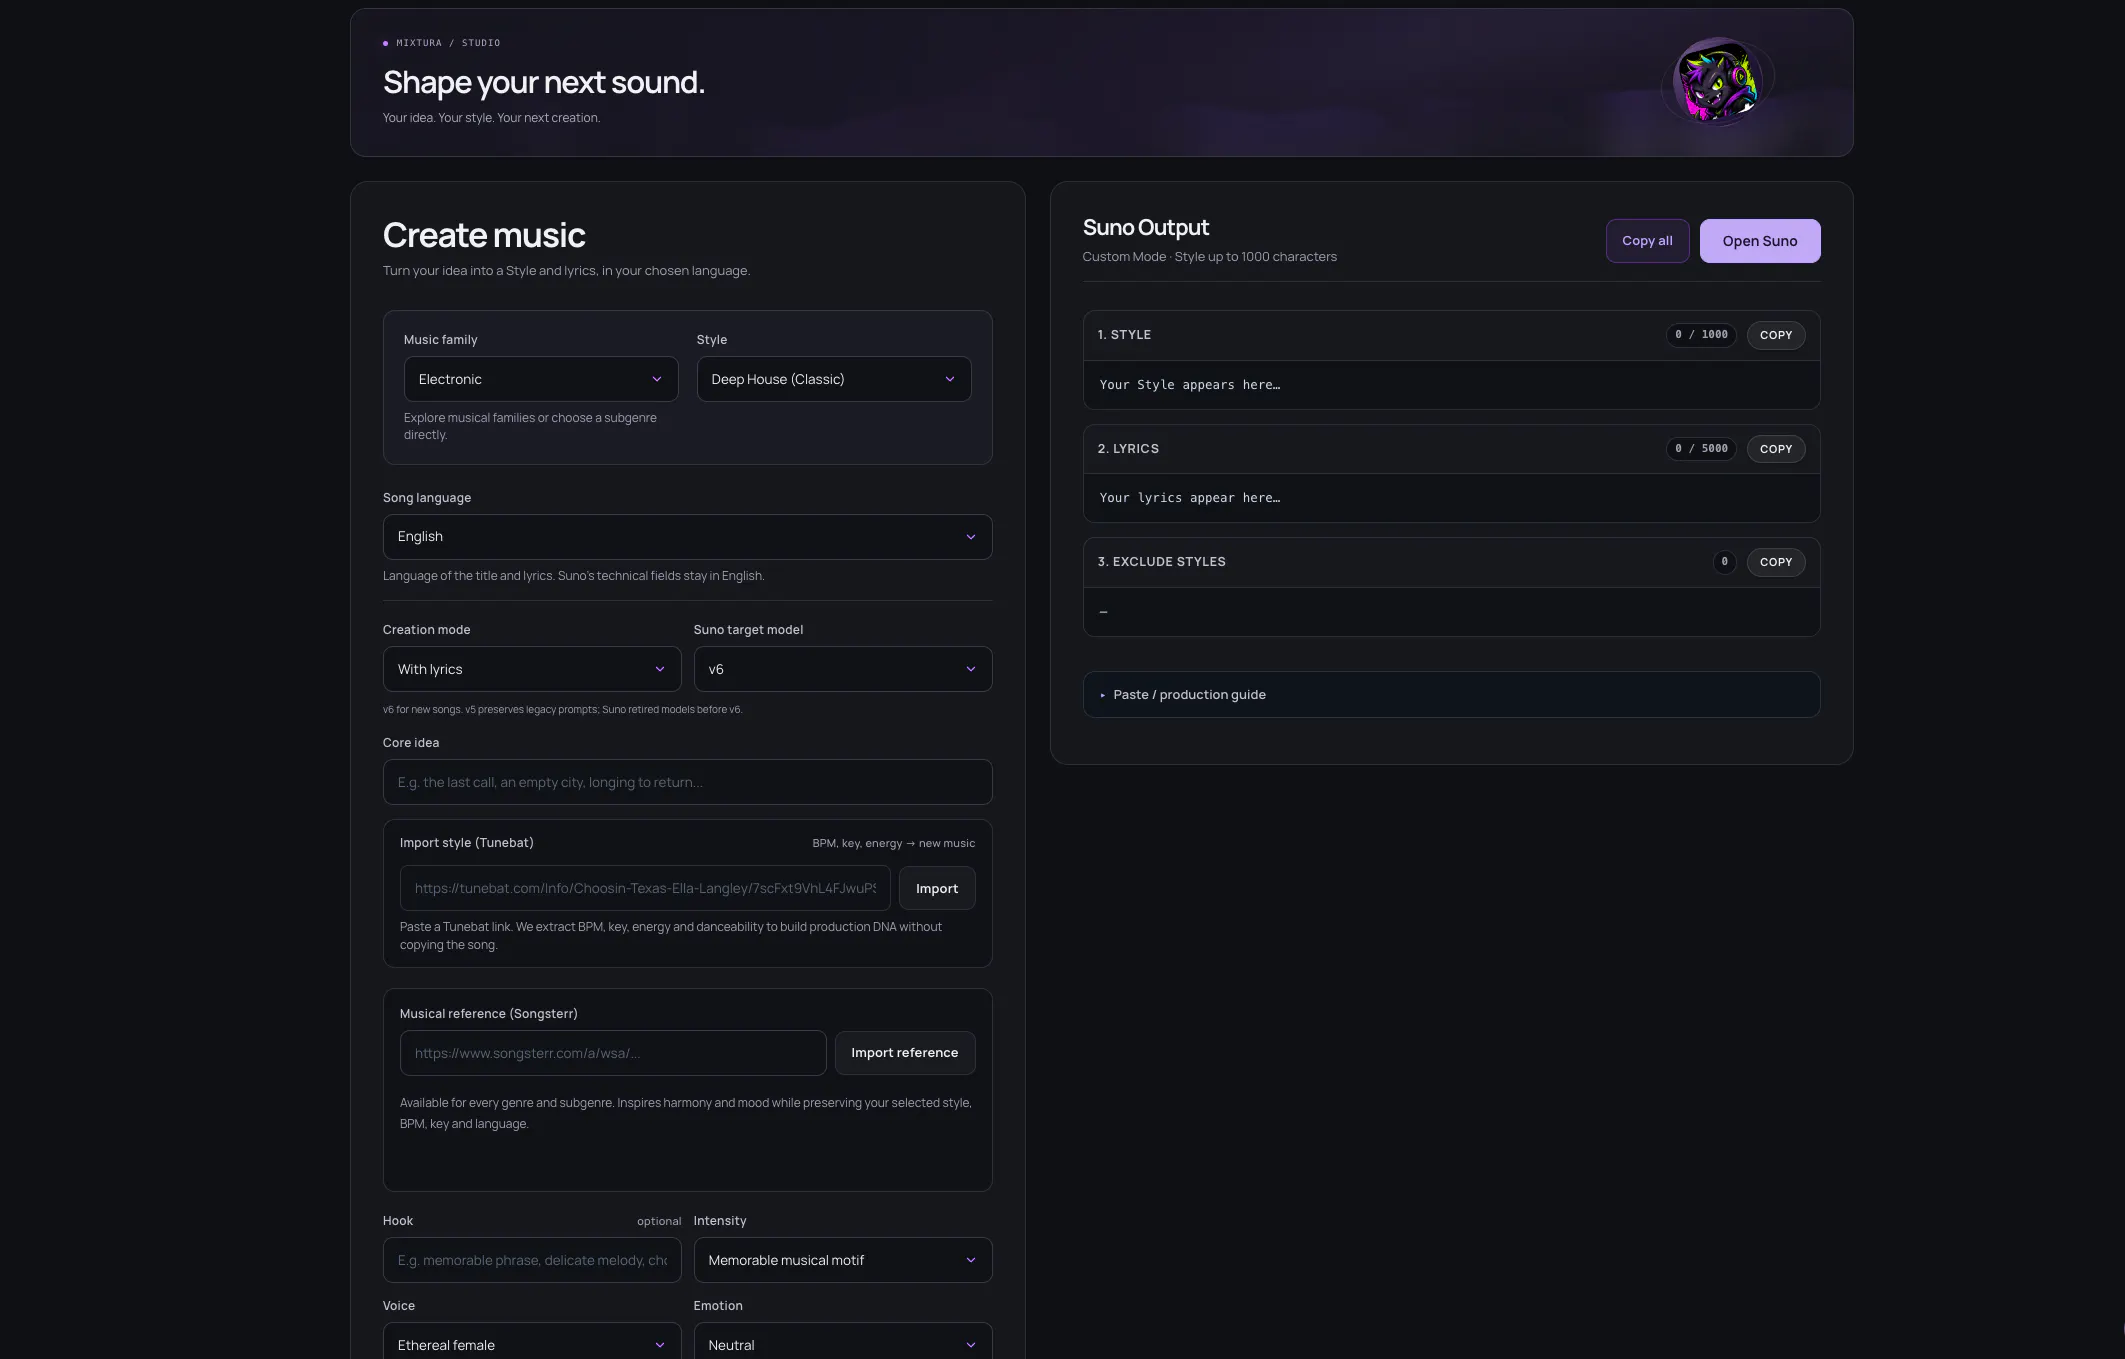The height and width of the screenshot is (1359, 2125).
Task: Click the 'Suno Output' heading
Action: [x=1145, y=228]
